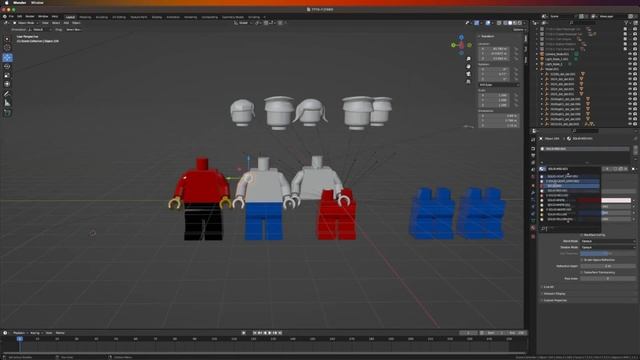640x360 pixels.
Task: Open the View Layer properties tab
Action: point(533,163)
